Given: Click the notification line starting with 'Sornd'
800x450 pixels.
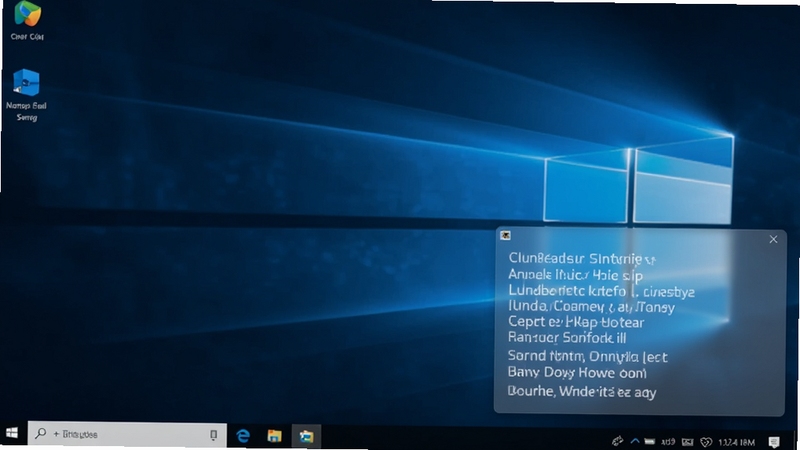Looking at the screenshot, I should pyautogui.click(x=587, y=356).
